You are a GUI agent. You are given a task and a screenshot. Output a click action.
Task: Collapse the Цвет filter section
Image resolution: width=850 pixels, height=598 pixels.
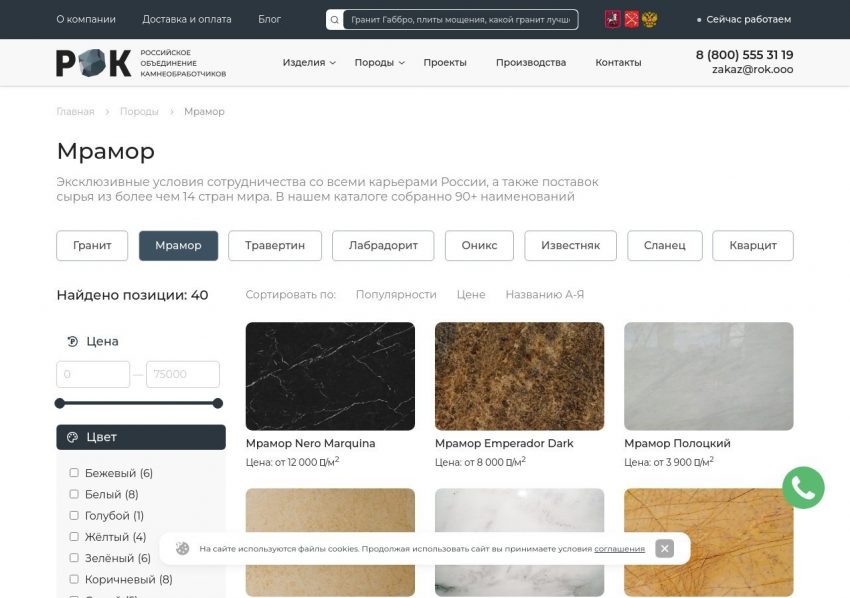point(141,438)
